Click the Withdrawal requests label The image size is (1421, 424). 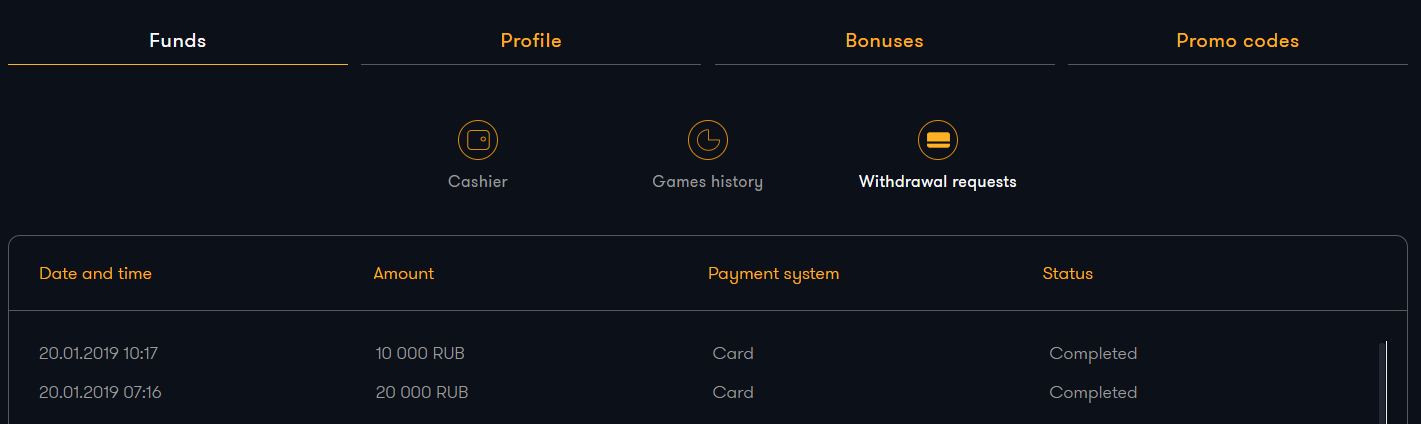938,182
